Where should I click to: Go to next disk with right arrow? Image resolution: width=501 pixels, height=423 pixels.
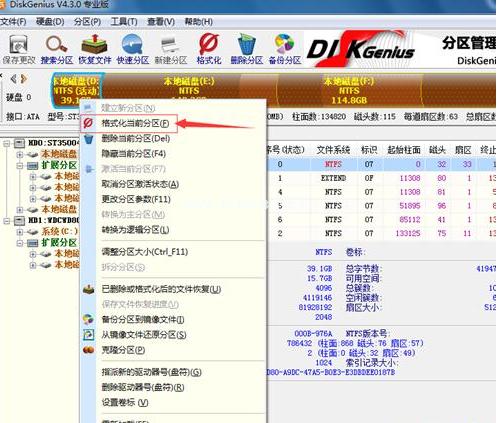coord(24,79)
